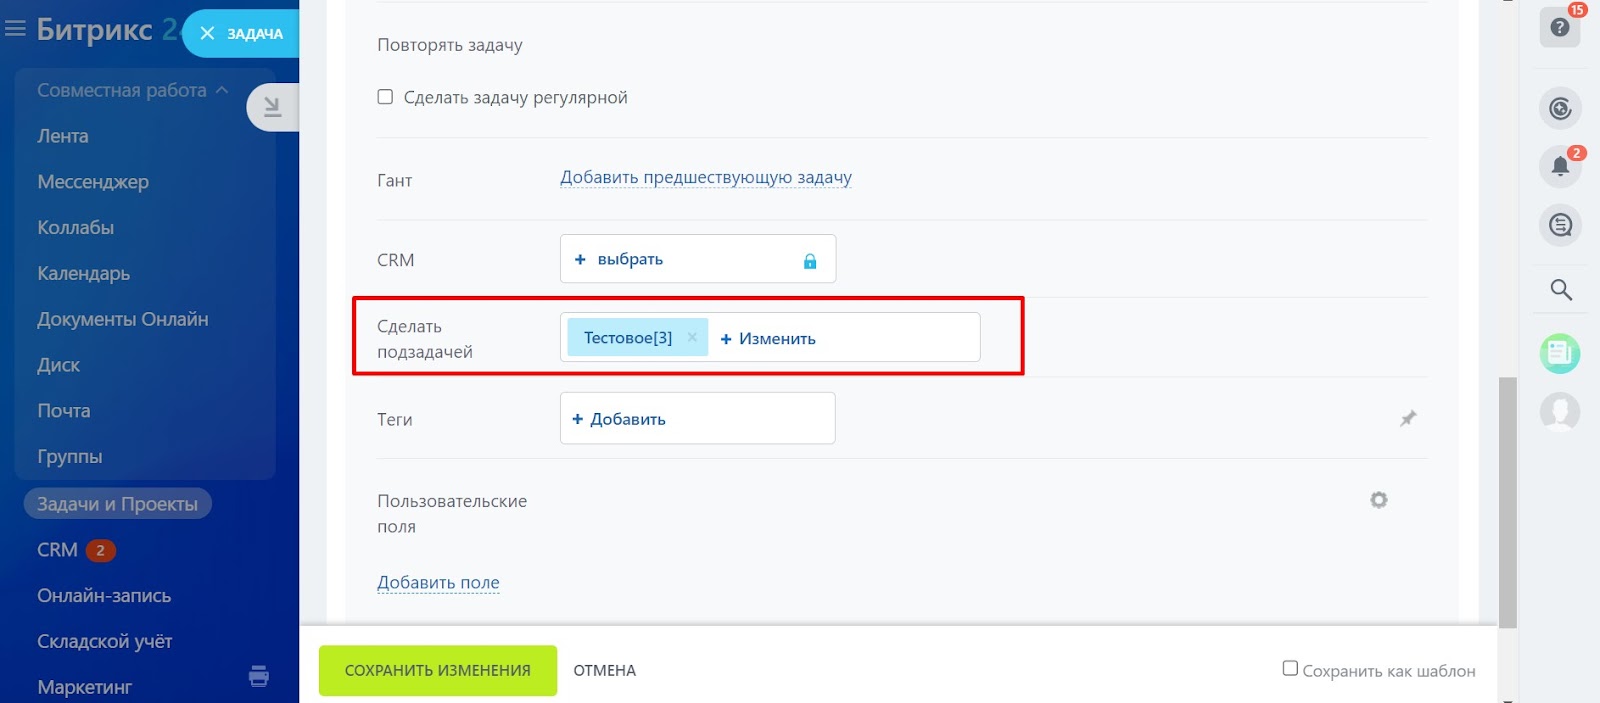This screenshot has height=703, width=1600.
Task: Open the notifications bell icon
Action: tap(1559, 166)
